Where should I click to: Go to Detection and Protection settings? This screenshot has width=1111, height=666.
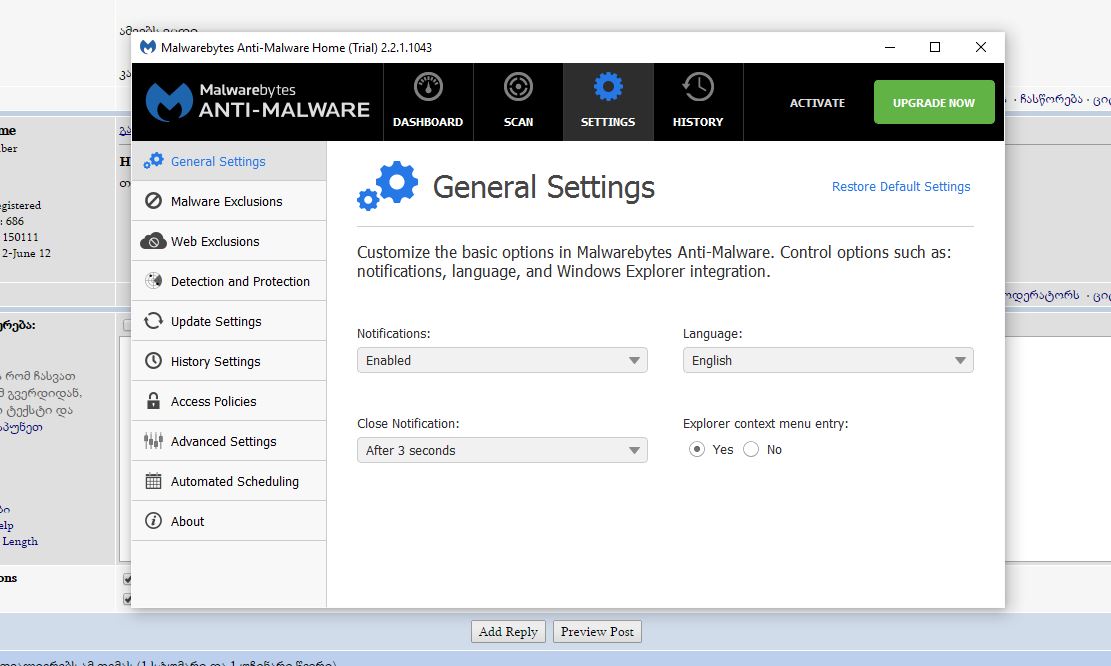point(229,281)
